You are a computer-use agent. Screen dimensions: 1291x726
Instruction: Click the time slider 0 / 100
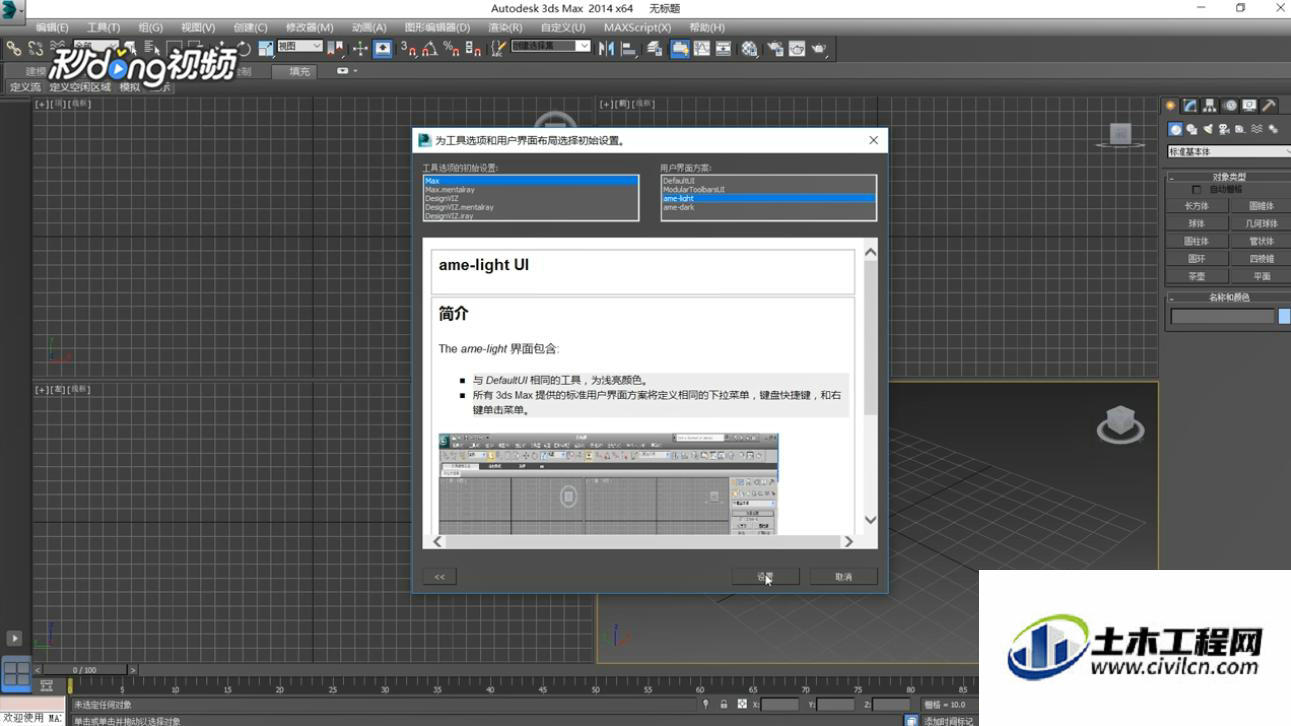tap(85, 670)
